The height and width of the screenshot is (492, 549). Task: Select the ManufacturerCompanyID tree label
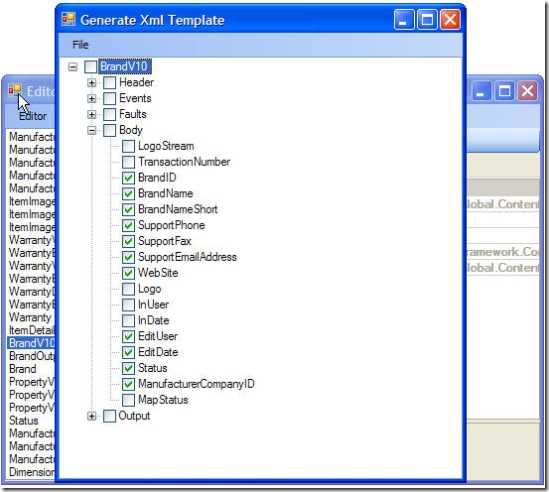[x=196, y=384]
